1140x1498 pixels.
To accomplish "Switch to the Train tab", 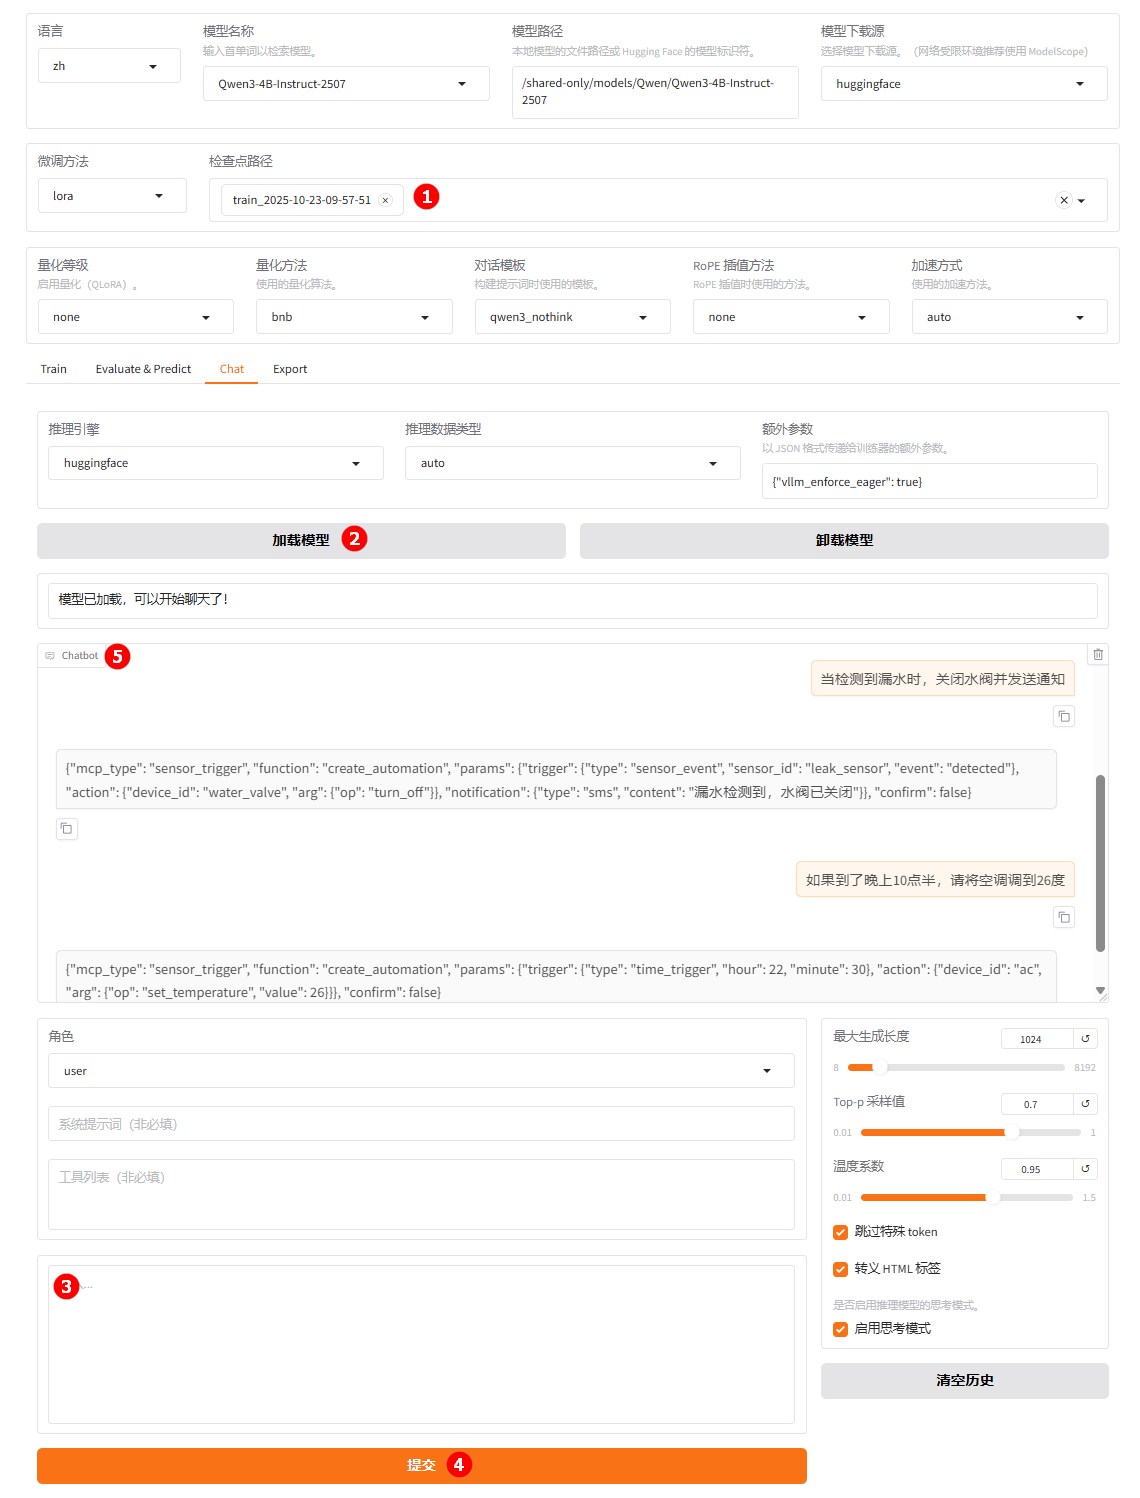I will [x=54, y=369].
